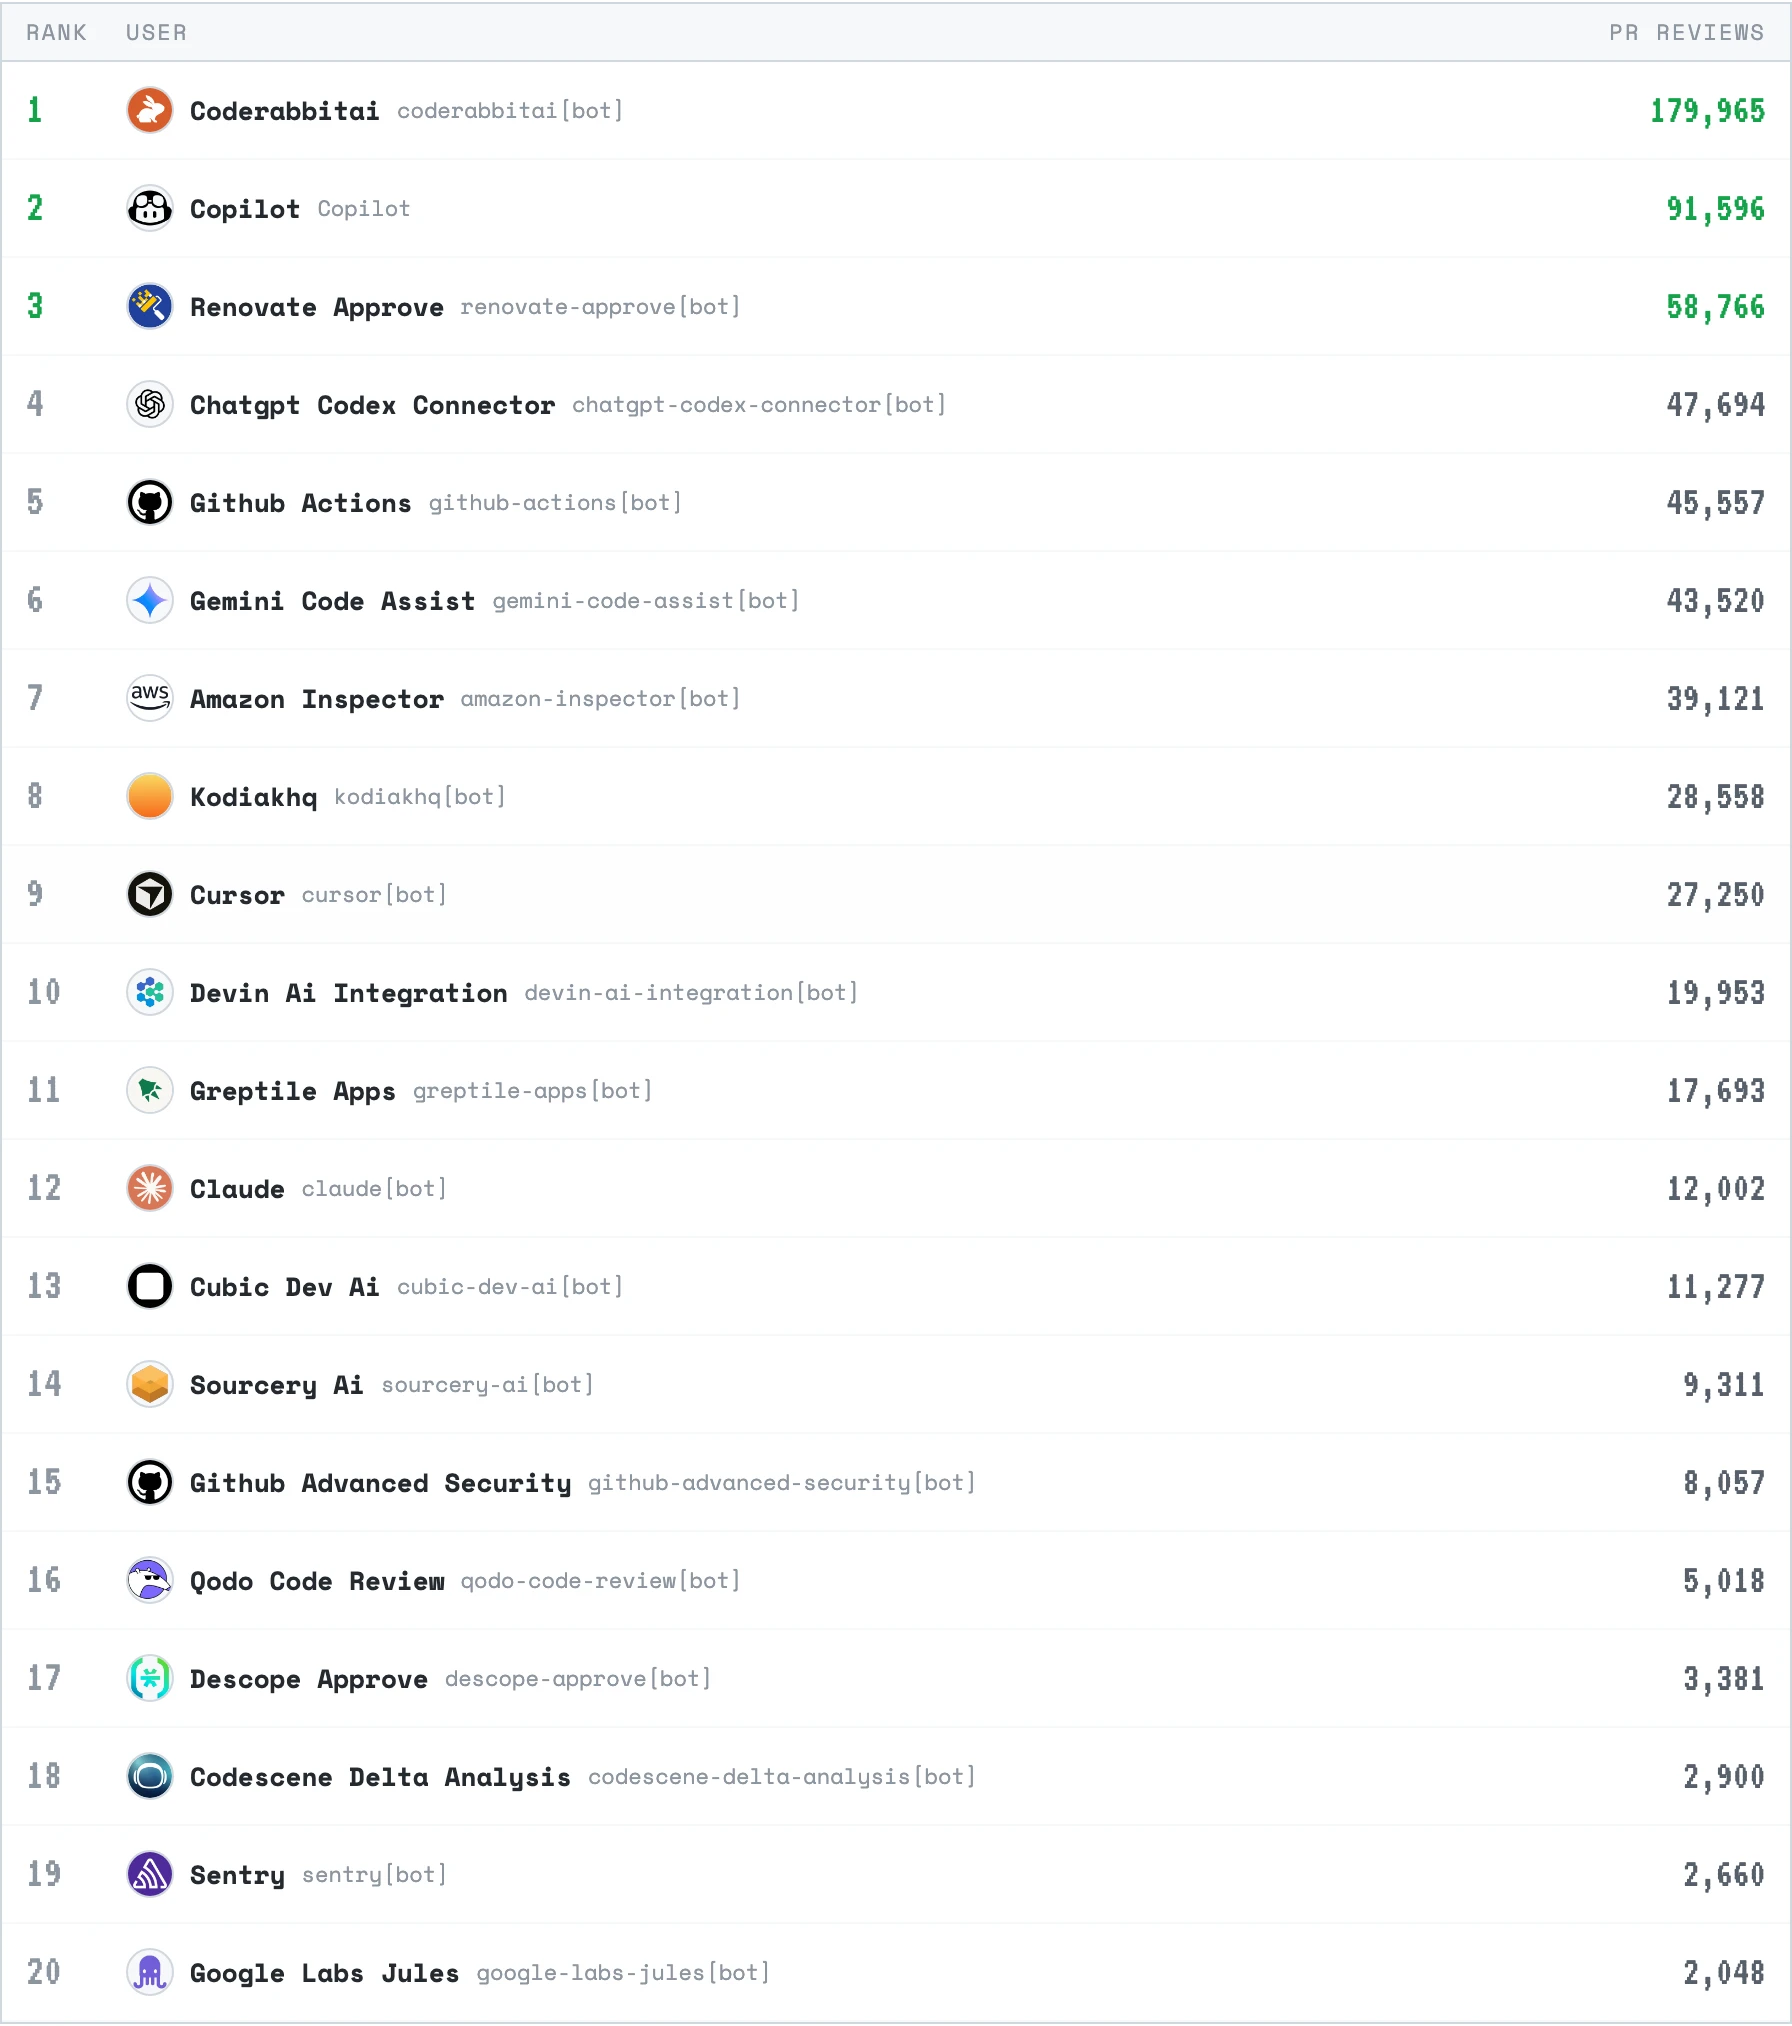Click the Amazon Inspector AWS avatar
This screenshot has height=2026, width=1792.
tap(149, 698)
